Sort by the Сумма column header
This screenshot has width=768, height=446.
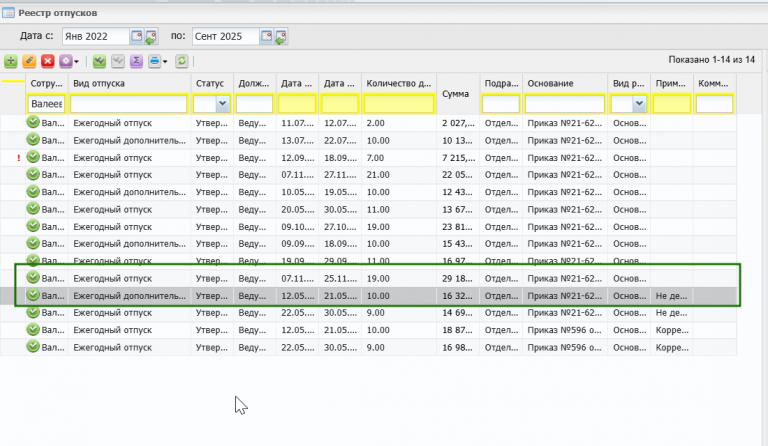458,94
